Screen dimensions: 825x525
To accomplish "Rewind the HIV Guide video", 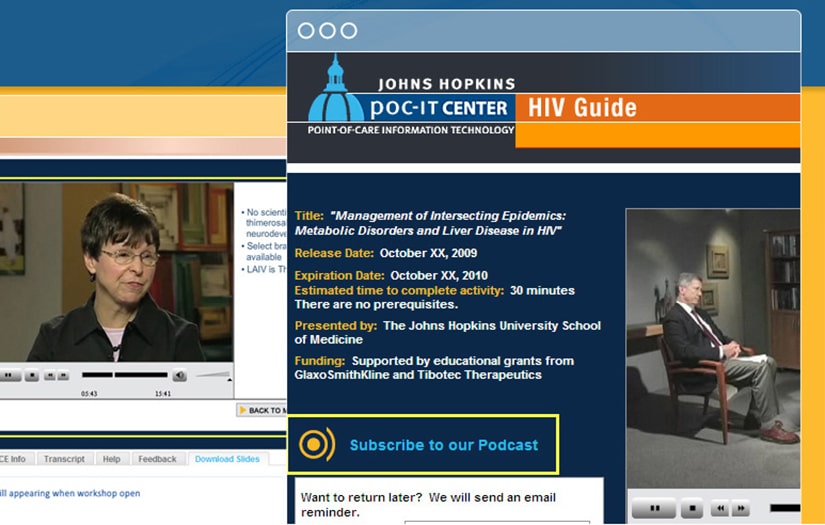I will pyautogui.click(x=720, y=508).
